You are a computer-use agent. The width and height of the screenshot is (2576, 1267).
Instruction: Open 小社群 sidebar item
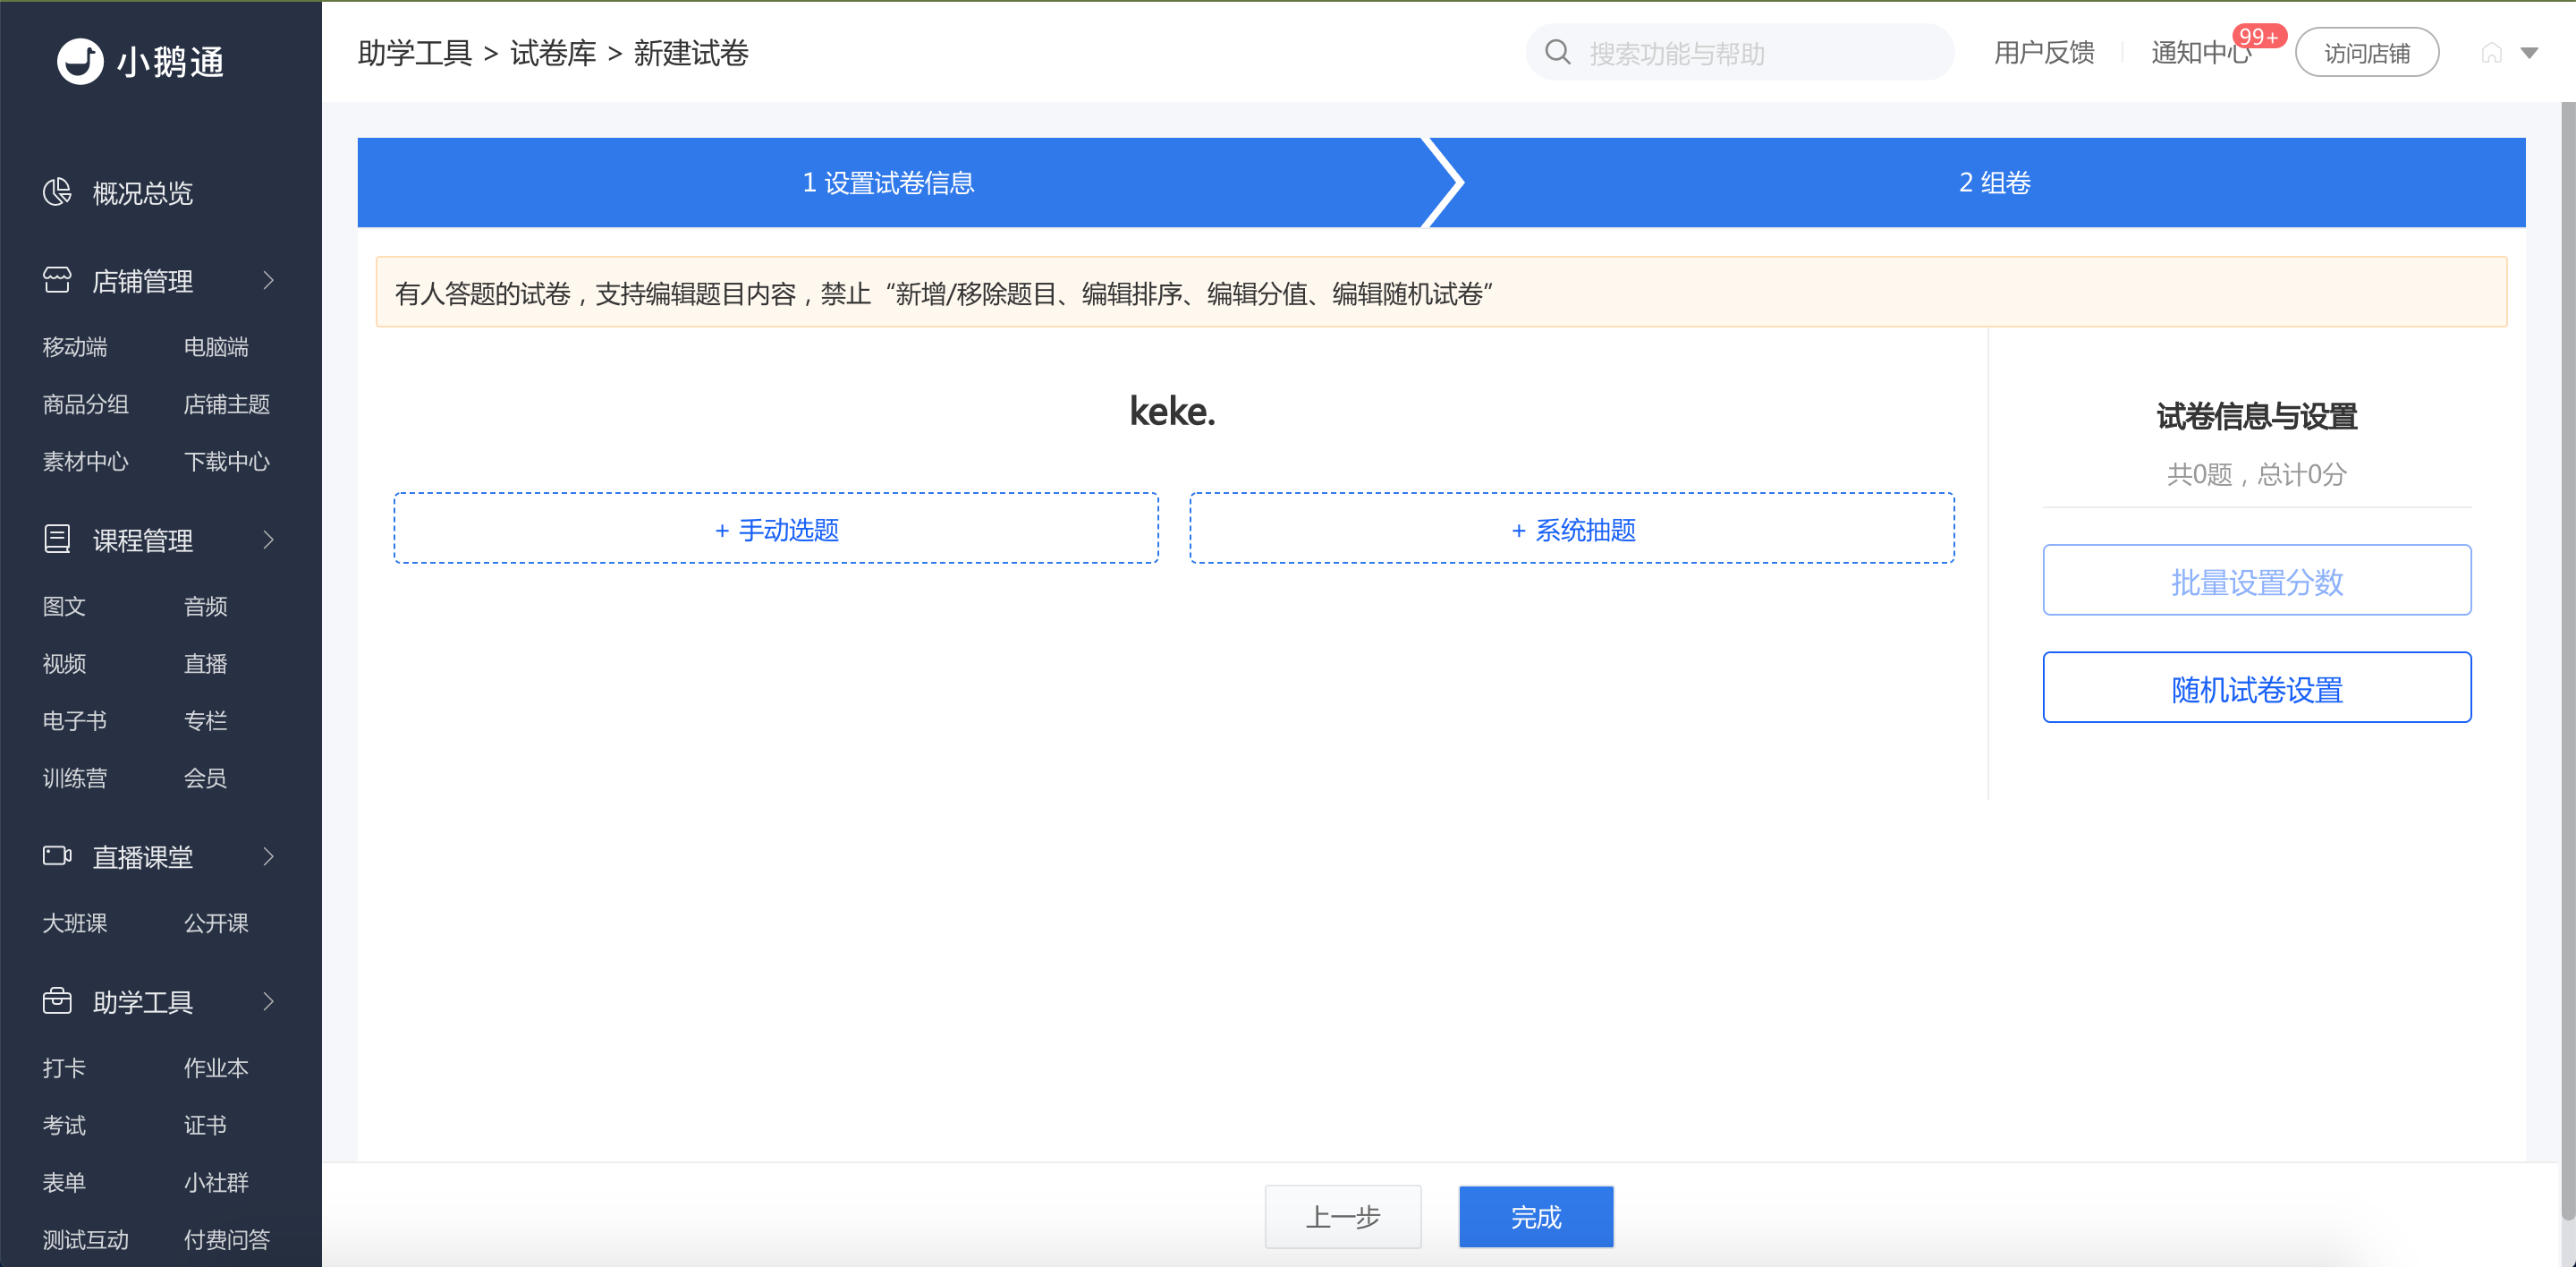[216, 1182]
